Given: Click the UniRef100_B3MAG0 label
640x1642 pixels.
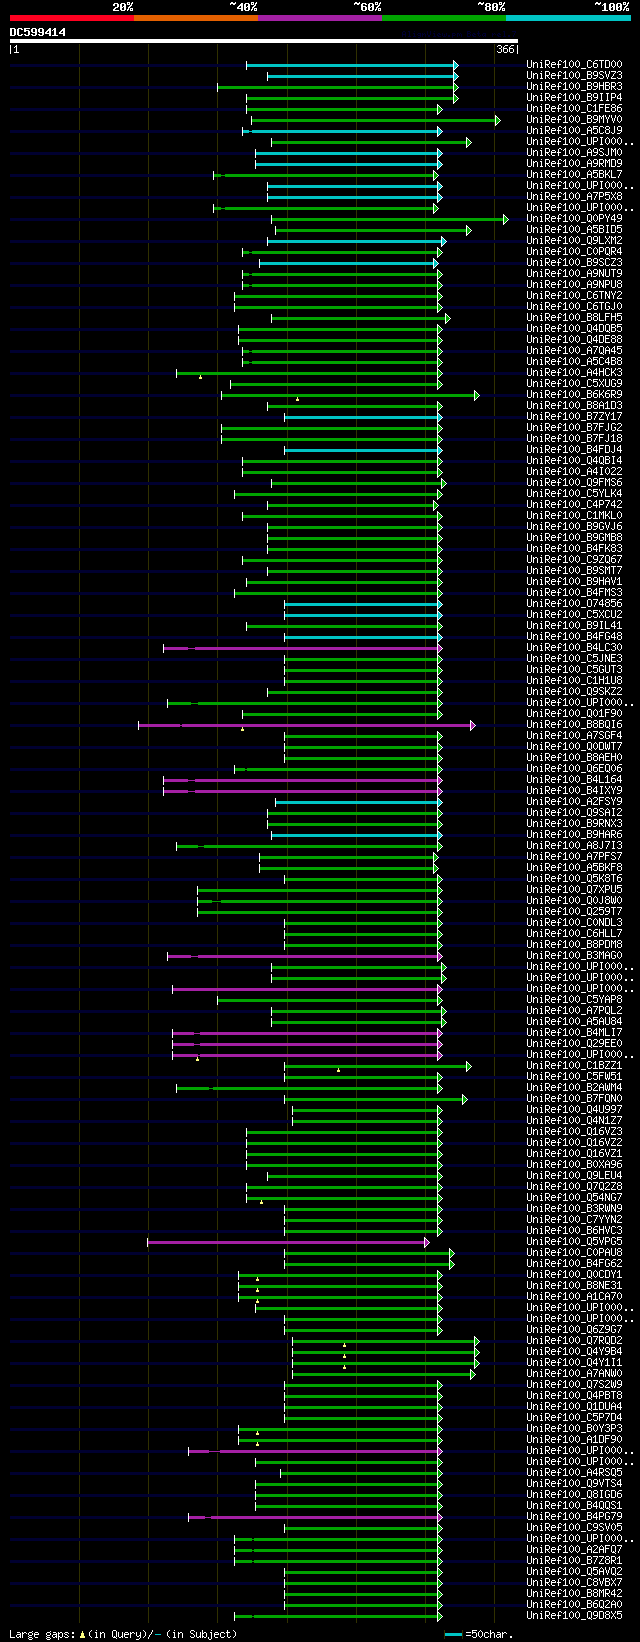Looking at the screenshot, I should tap(574, 956).
